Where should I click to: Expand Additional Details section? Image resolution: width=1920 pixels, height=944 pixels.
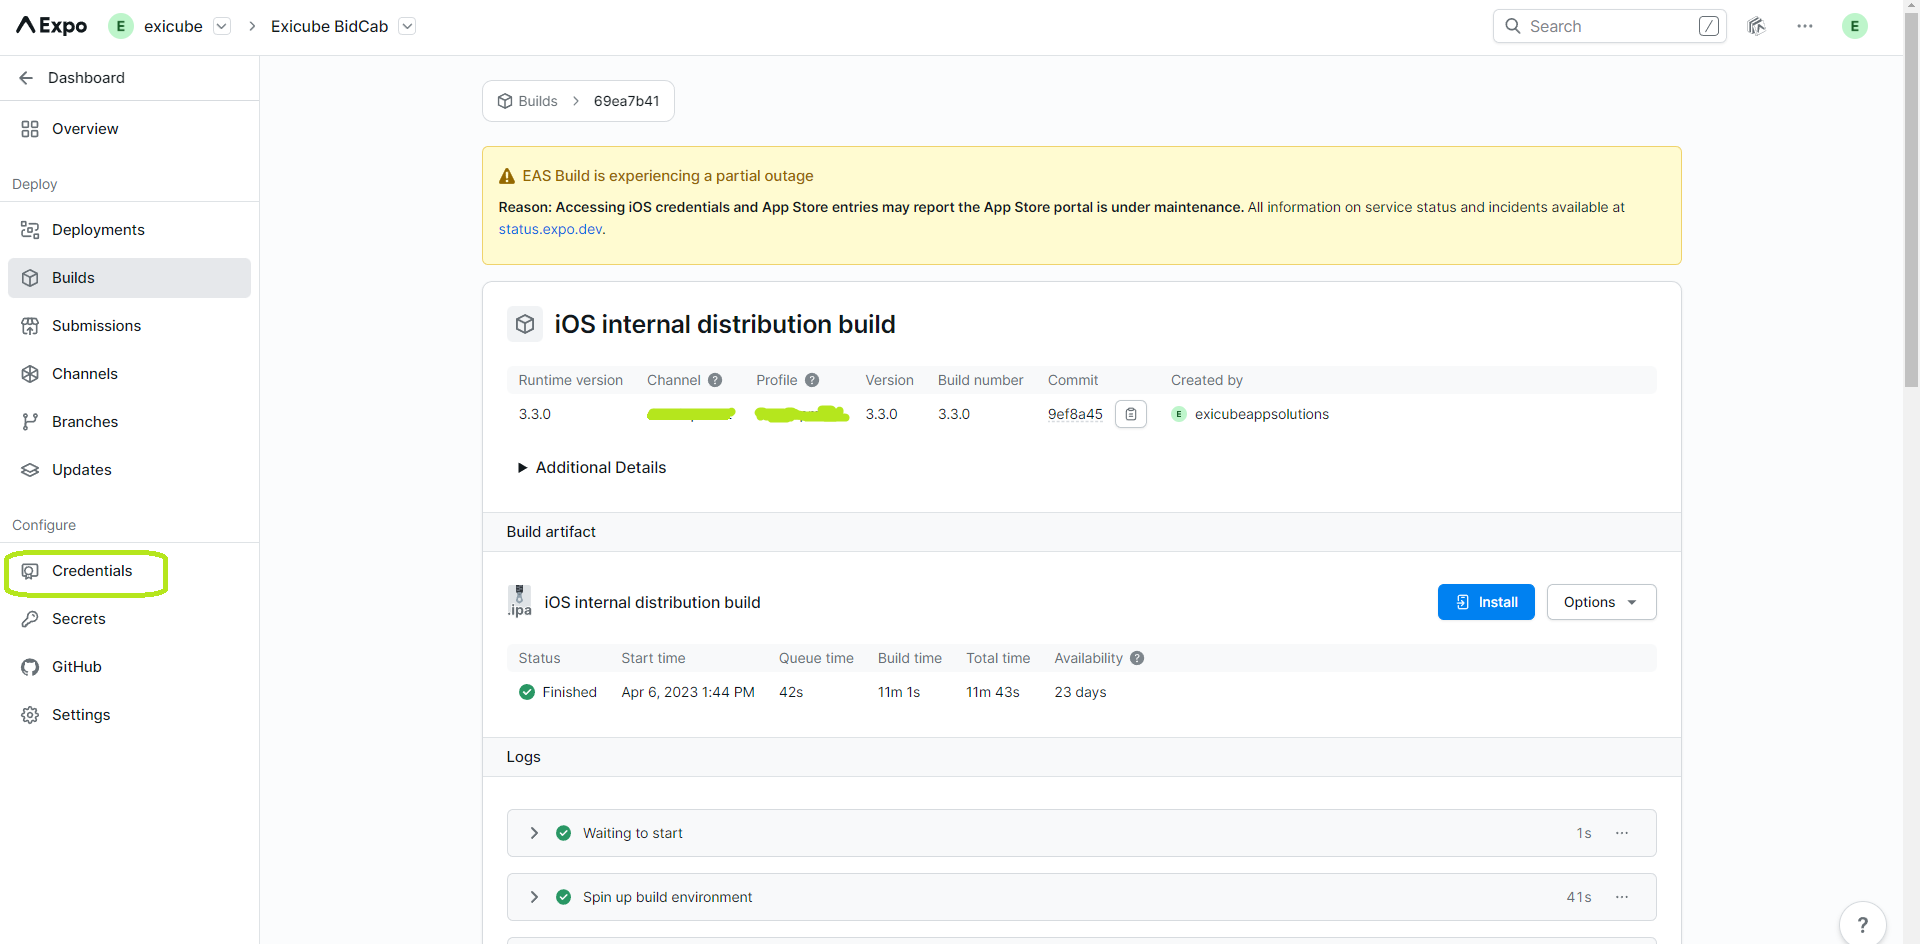591,467
